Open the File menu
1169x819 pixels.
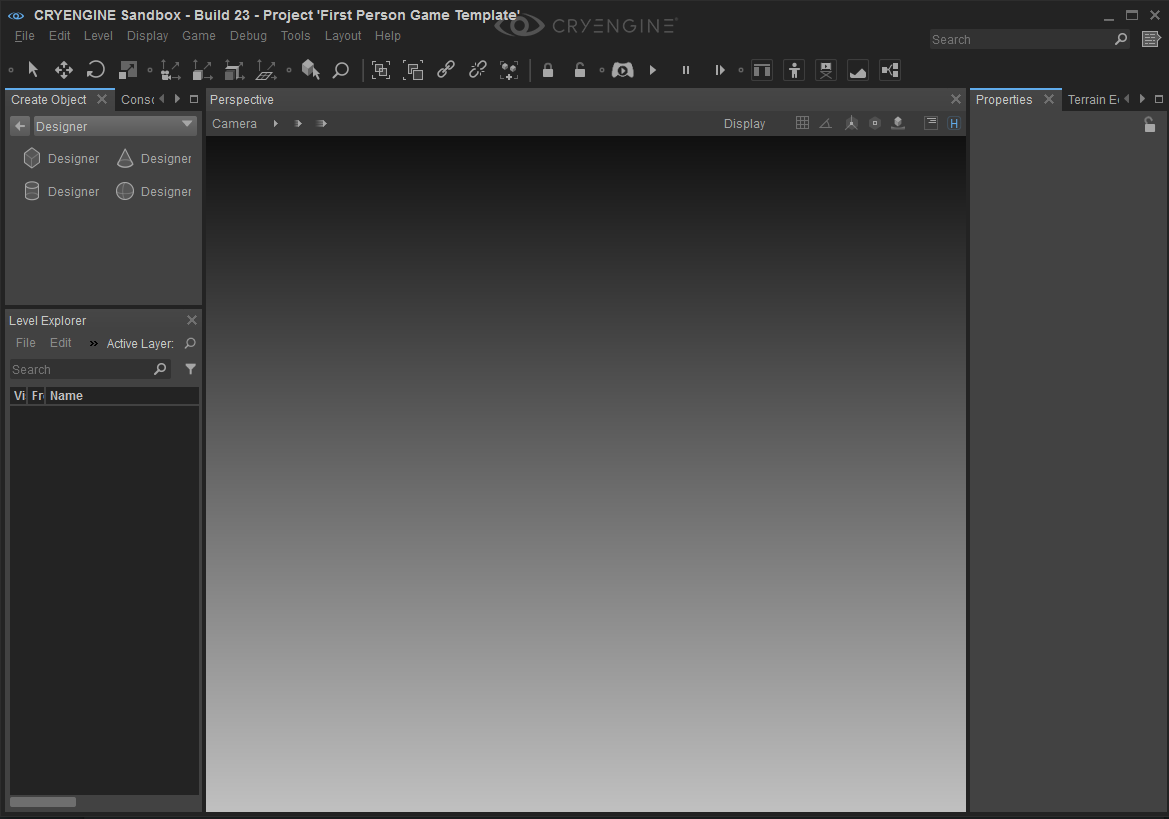pyautogui.click(x=25, y=36)
